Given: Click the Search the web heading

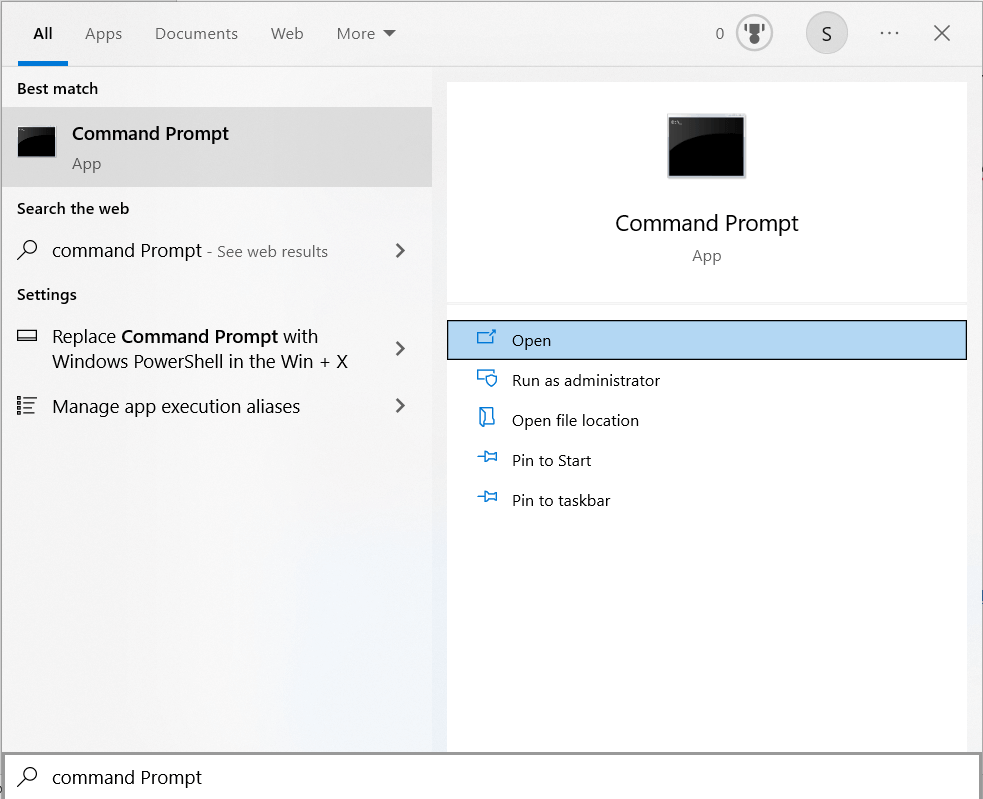Looking at the screenshot, I should pos(73,209).
